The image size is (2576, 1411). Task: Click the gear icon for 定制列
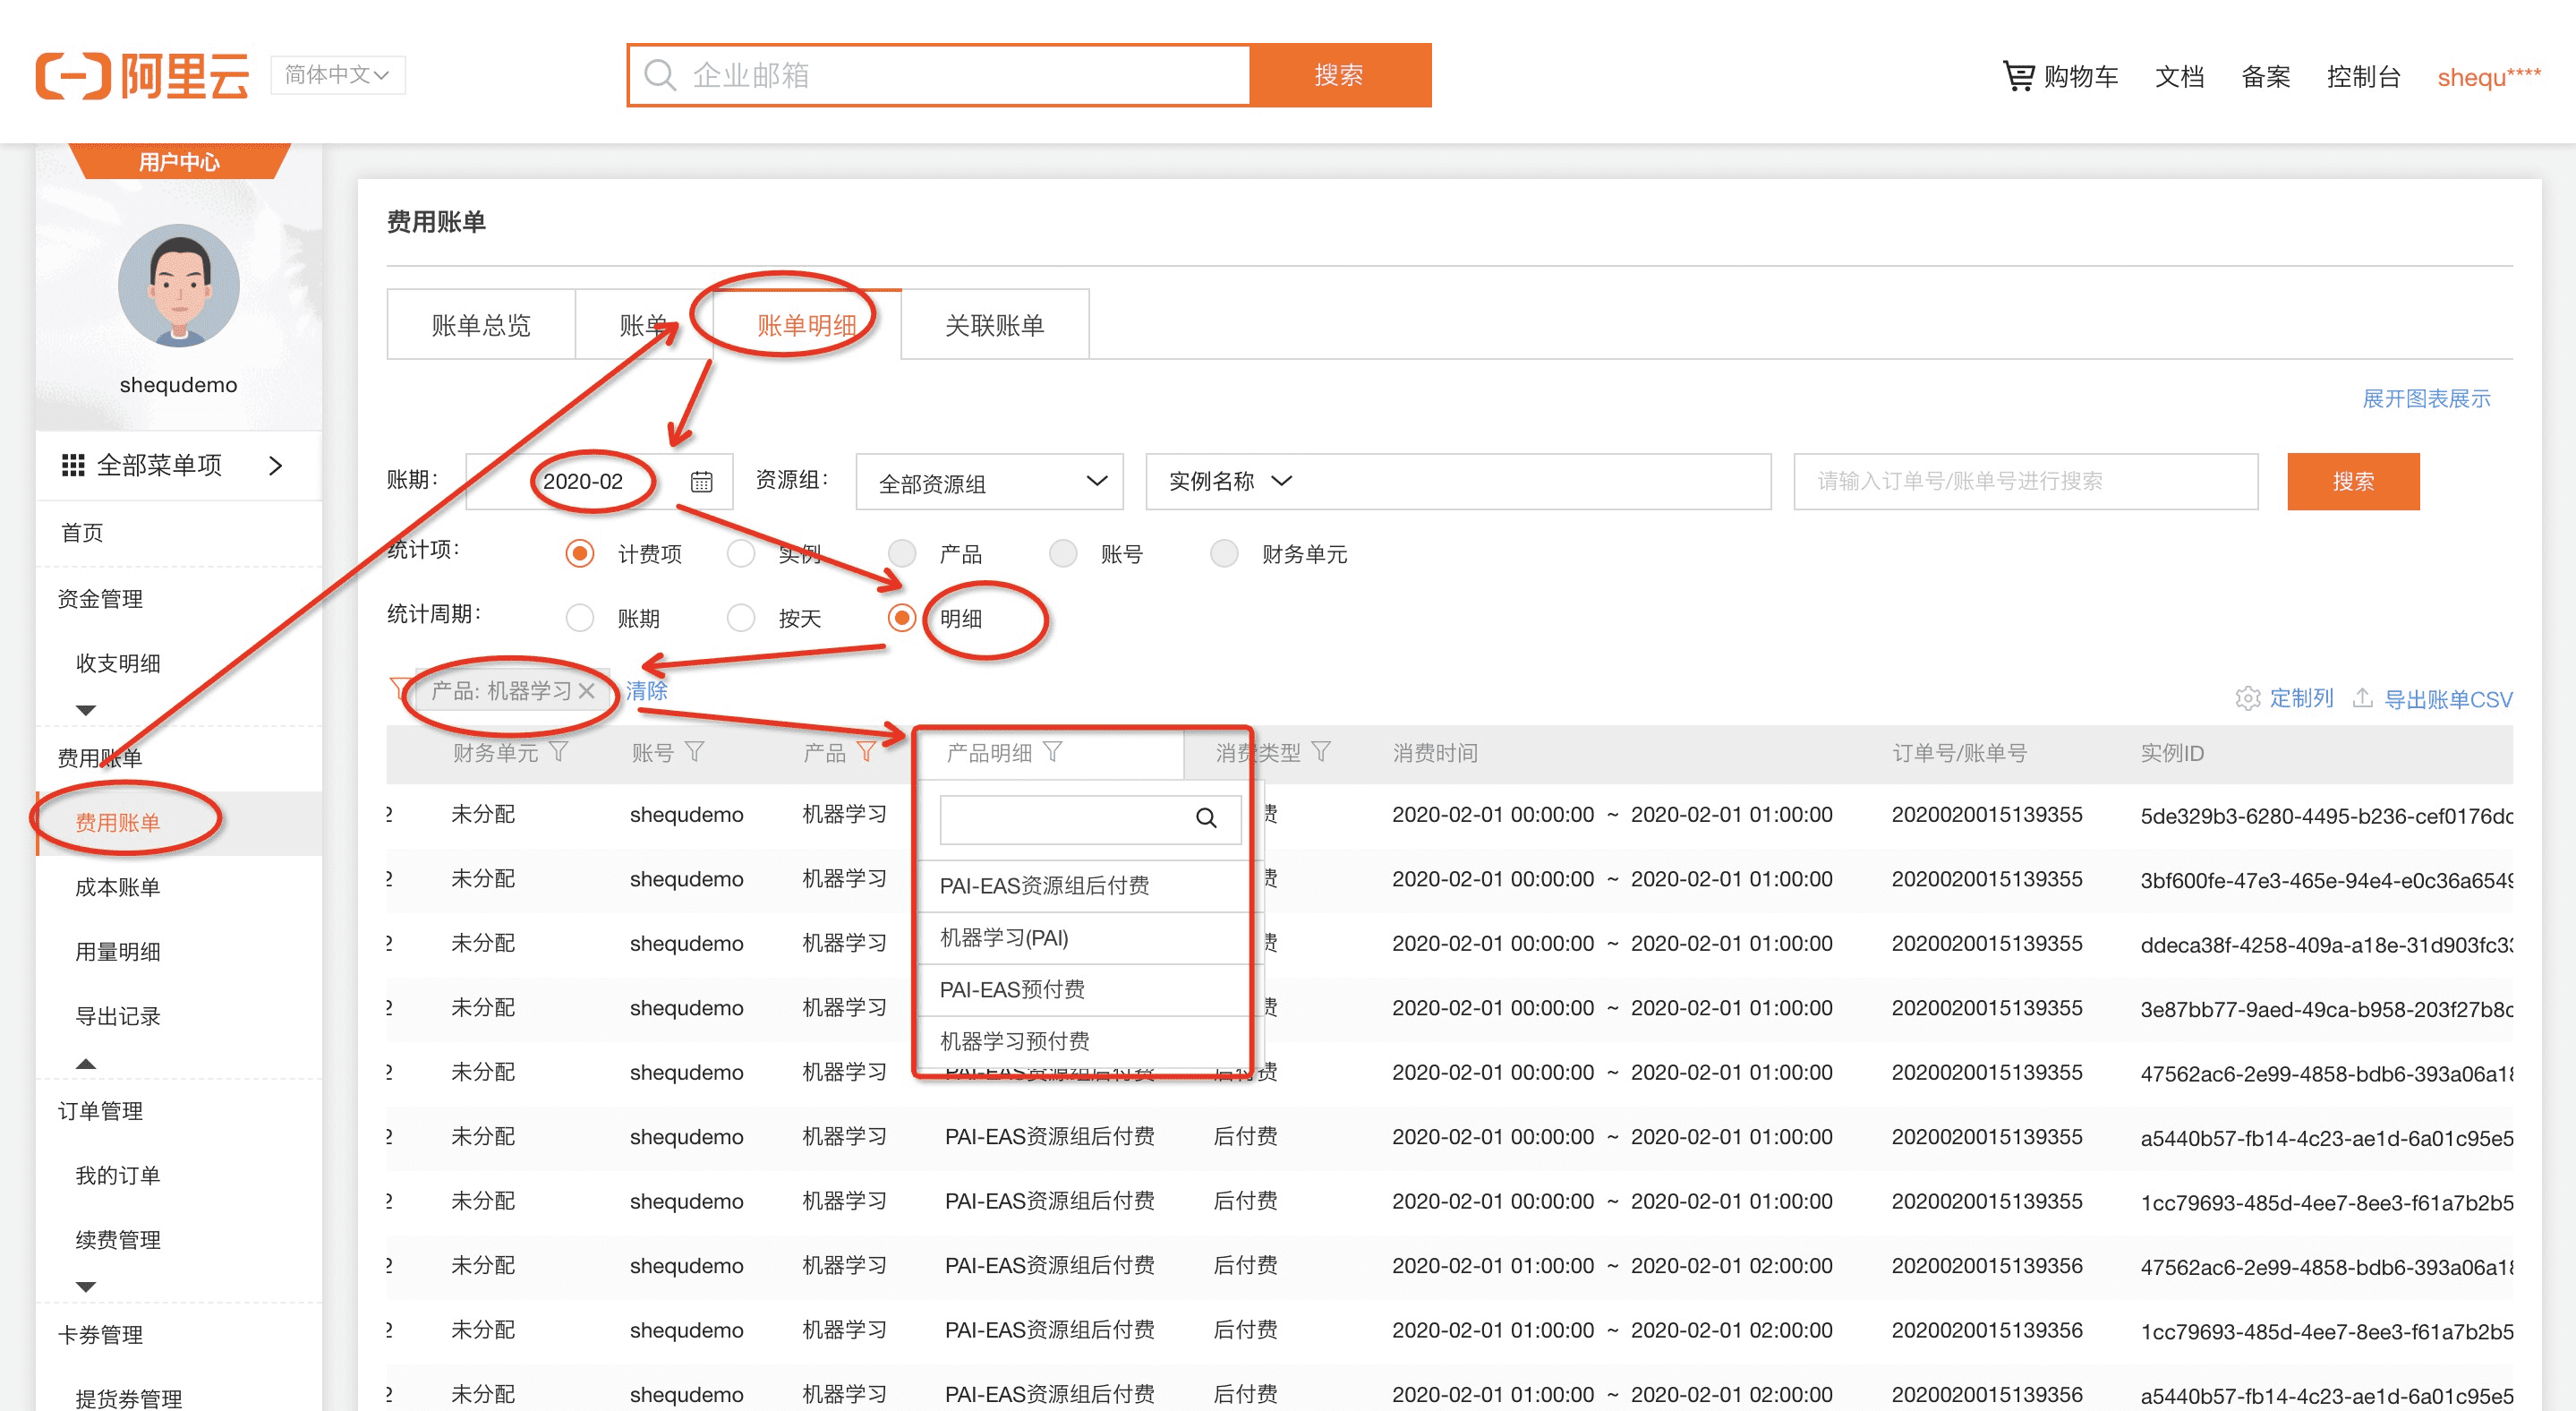2248,698
